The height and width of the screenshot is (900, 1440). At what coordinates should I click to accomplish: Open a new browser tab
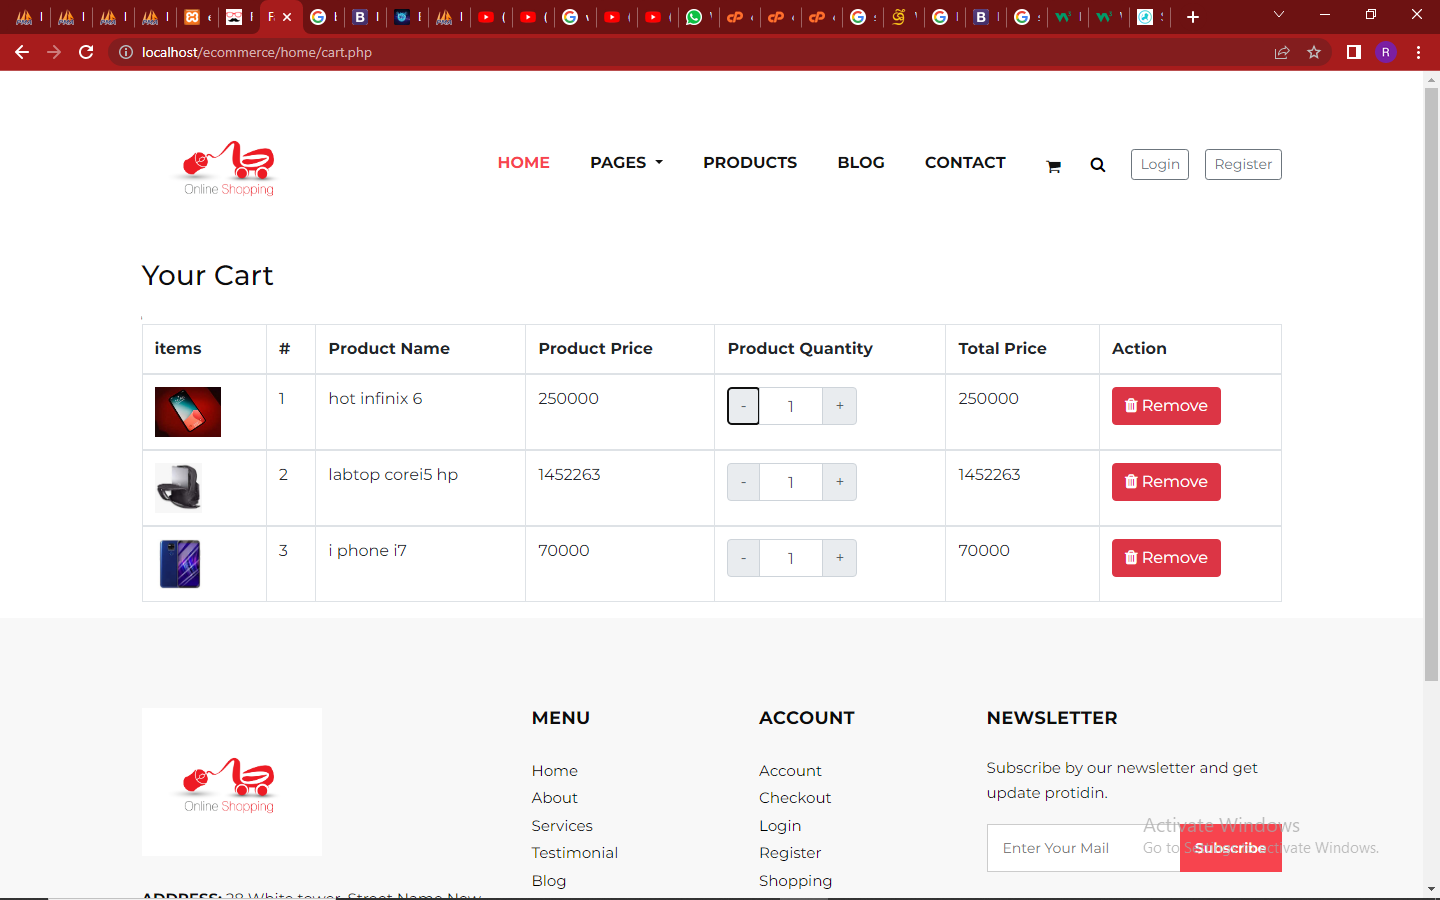click(x=1192, y=17)
